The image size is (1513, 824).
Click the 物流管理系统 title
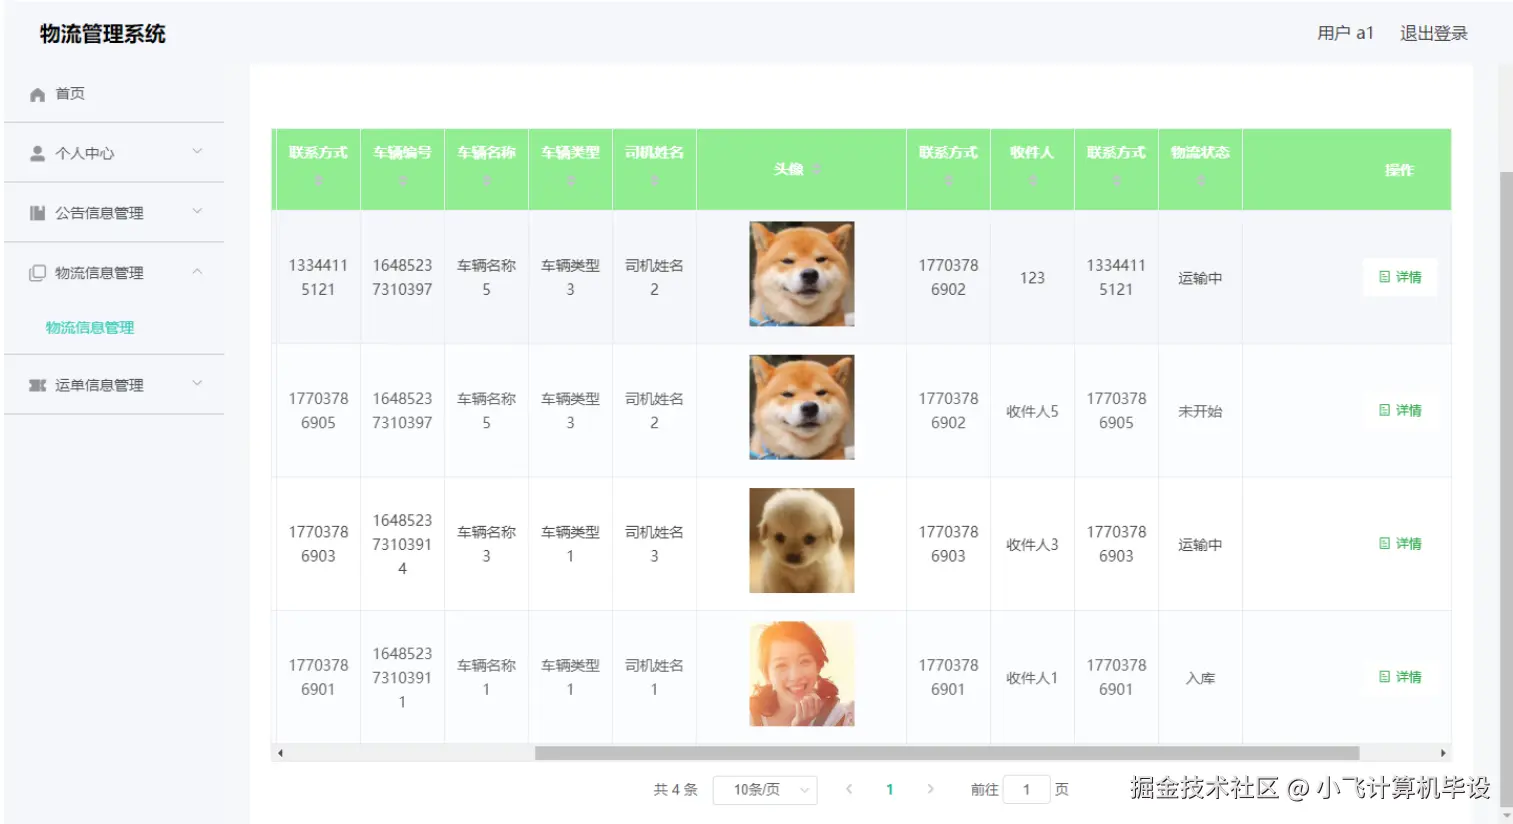103,34
